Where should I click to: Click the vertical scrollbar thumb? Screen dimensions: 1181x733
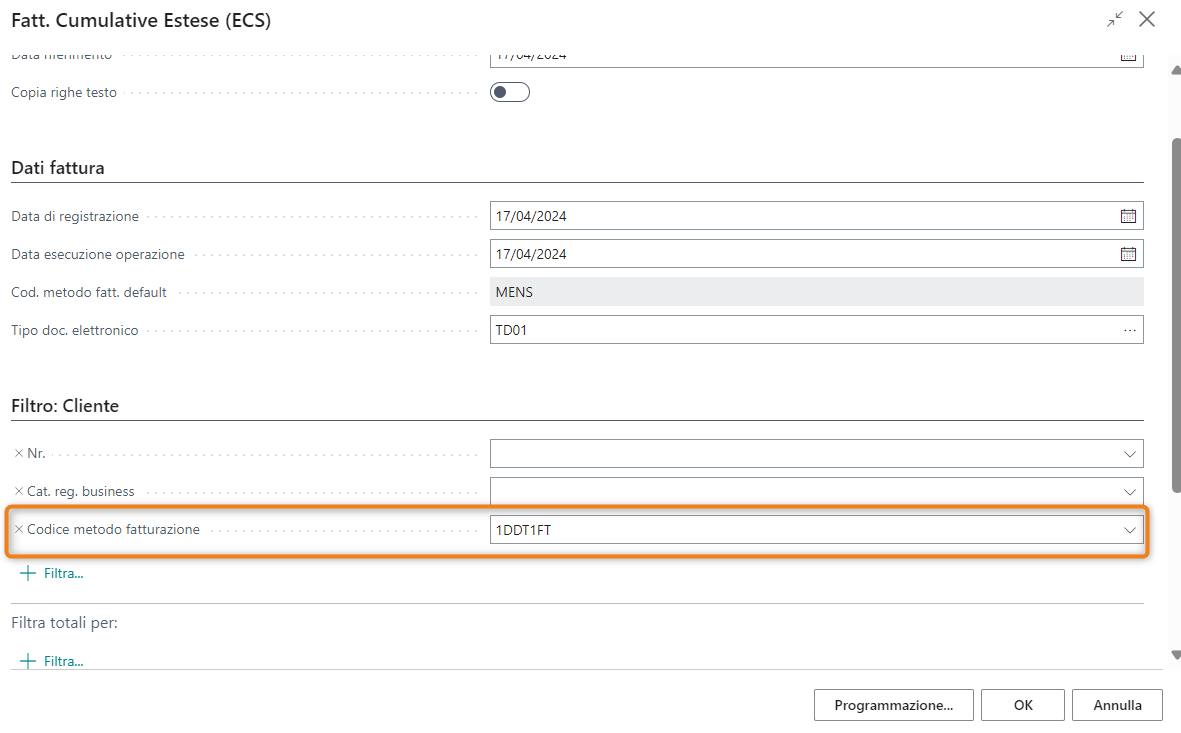[1174, 390]
